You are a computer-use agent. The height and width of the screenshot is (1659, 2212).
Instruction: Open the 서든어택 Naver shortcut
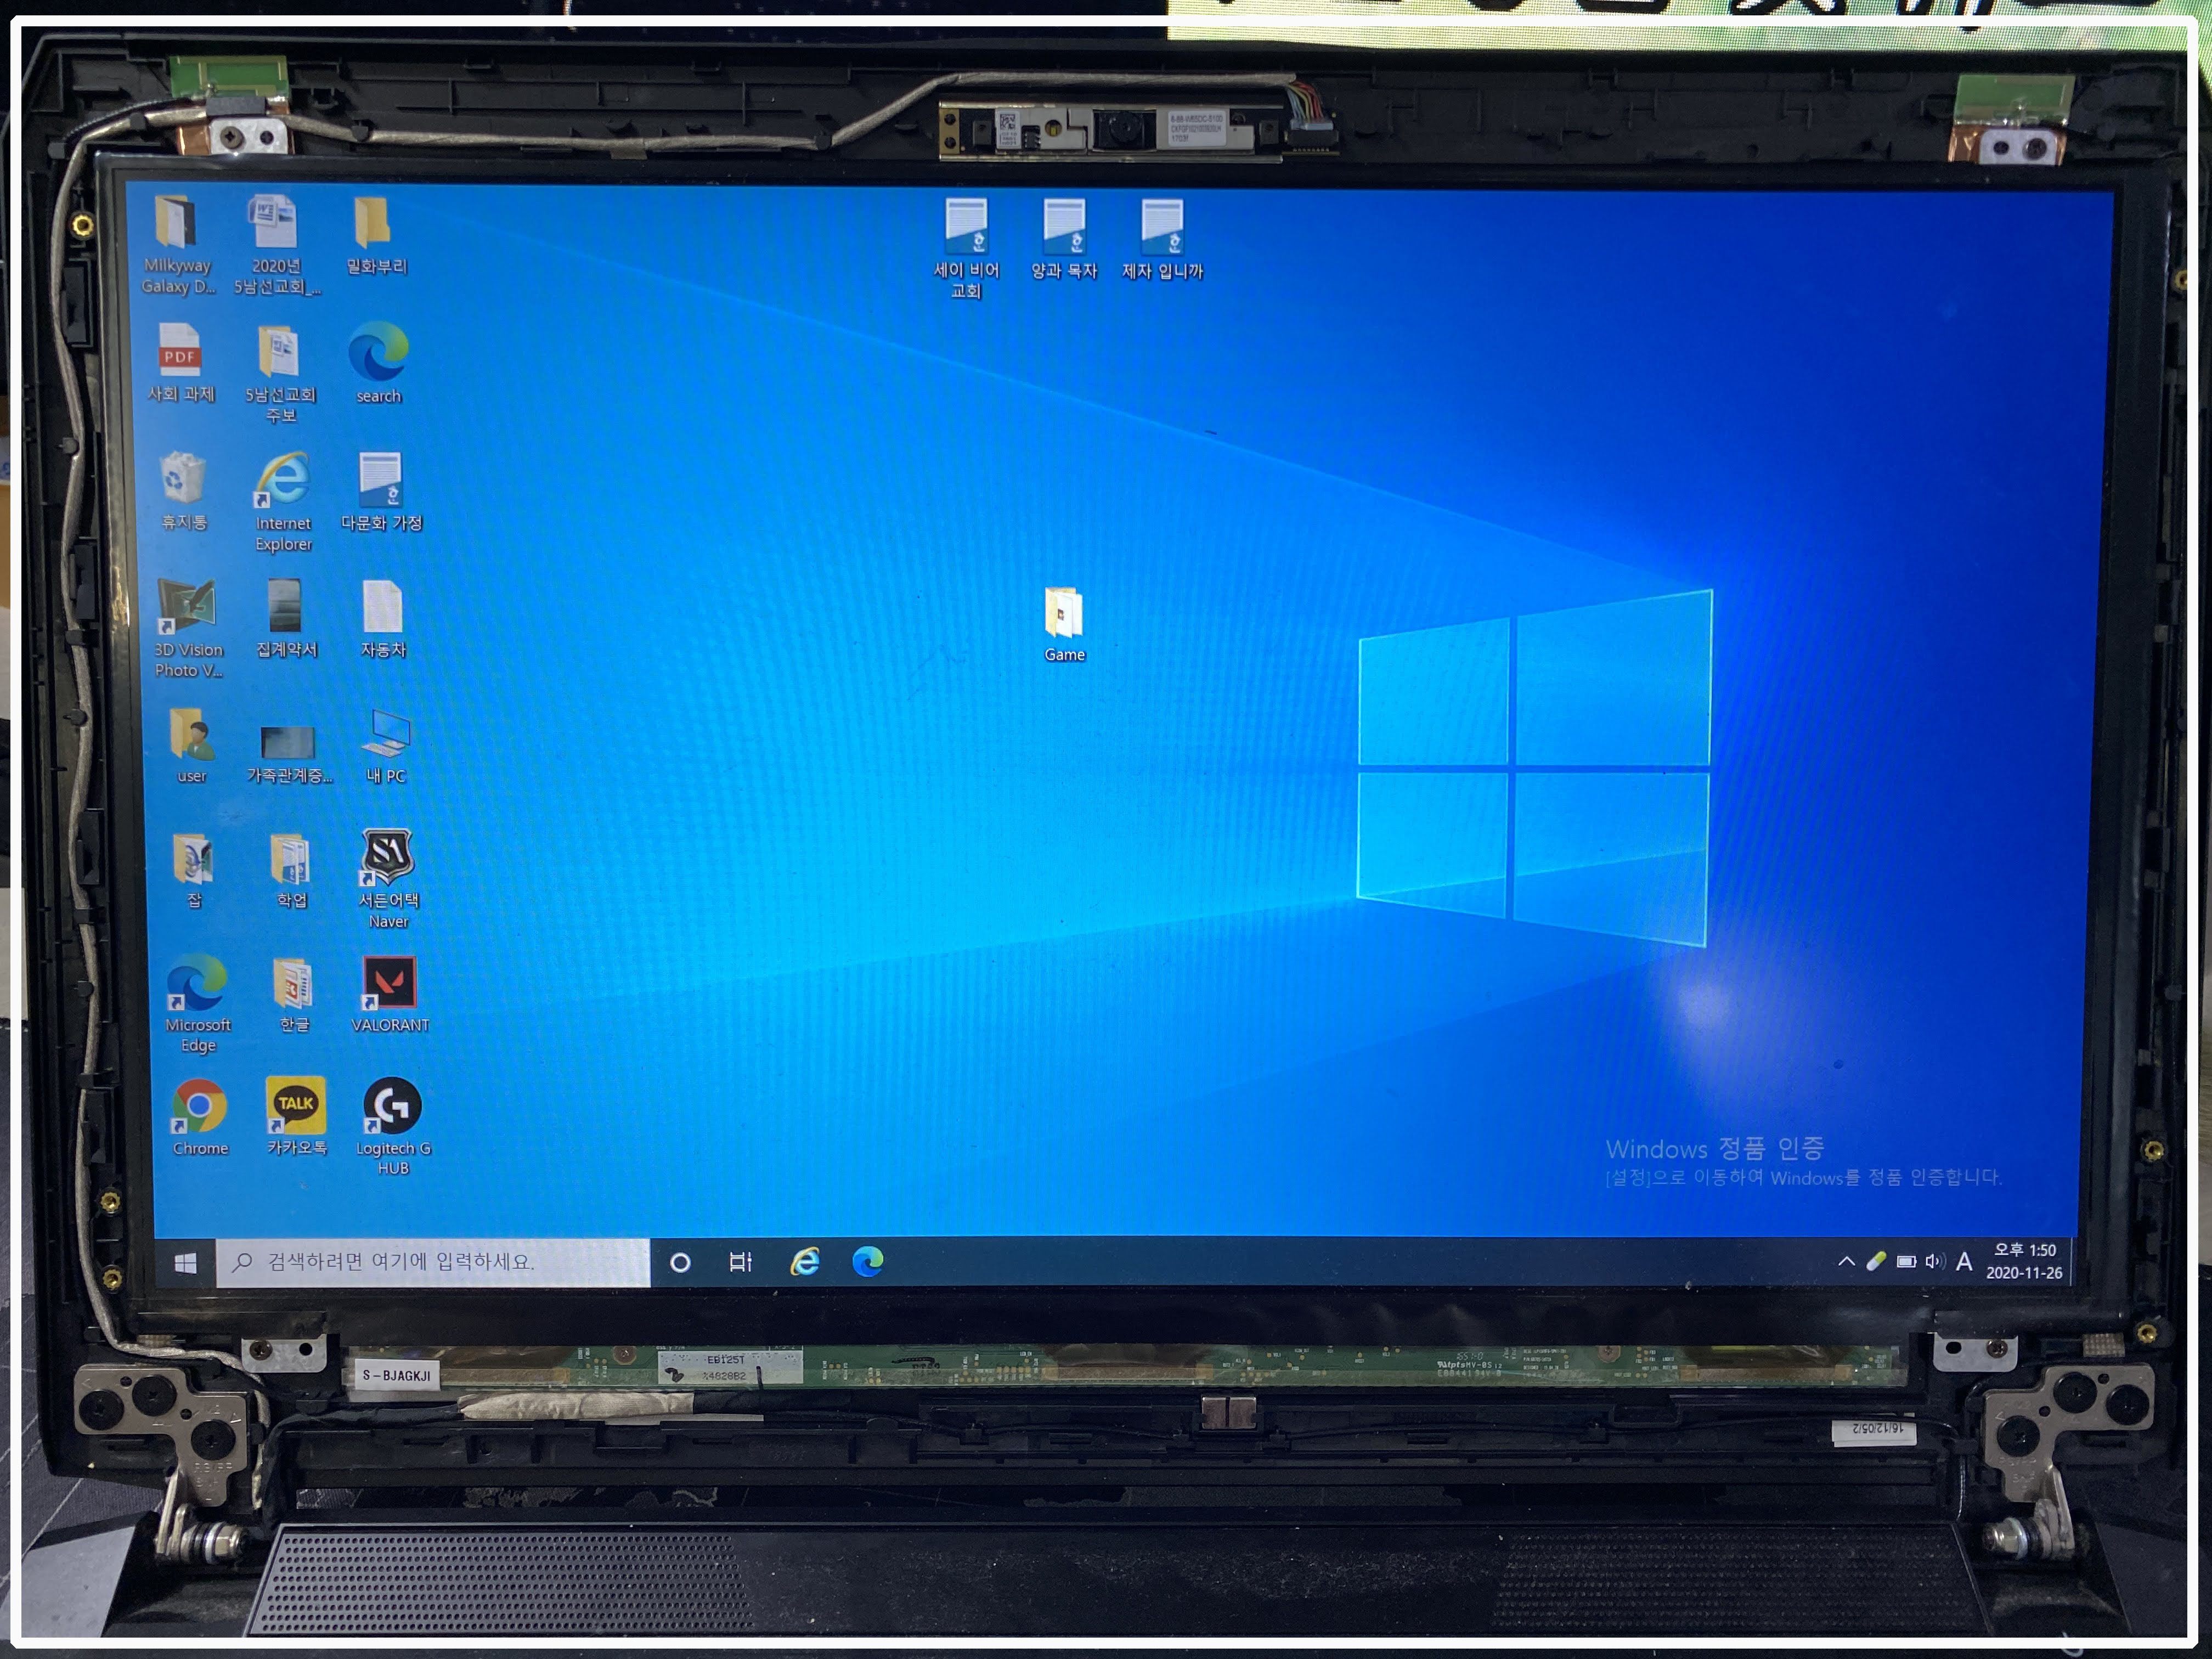click(x=387, y=858)
